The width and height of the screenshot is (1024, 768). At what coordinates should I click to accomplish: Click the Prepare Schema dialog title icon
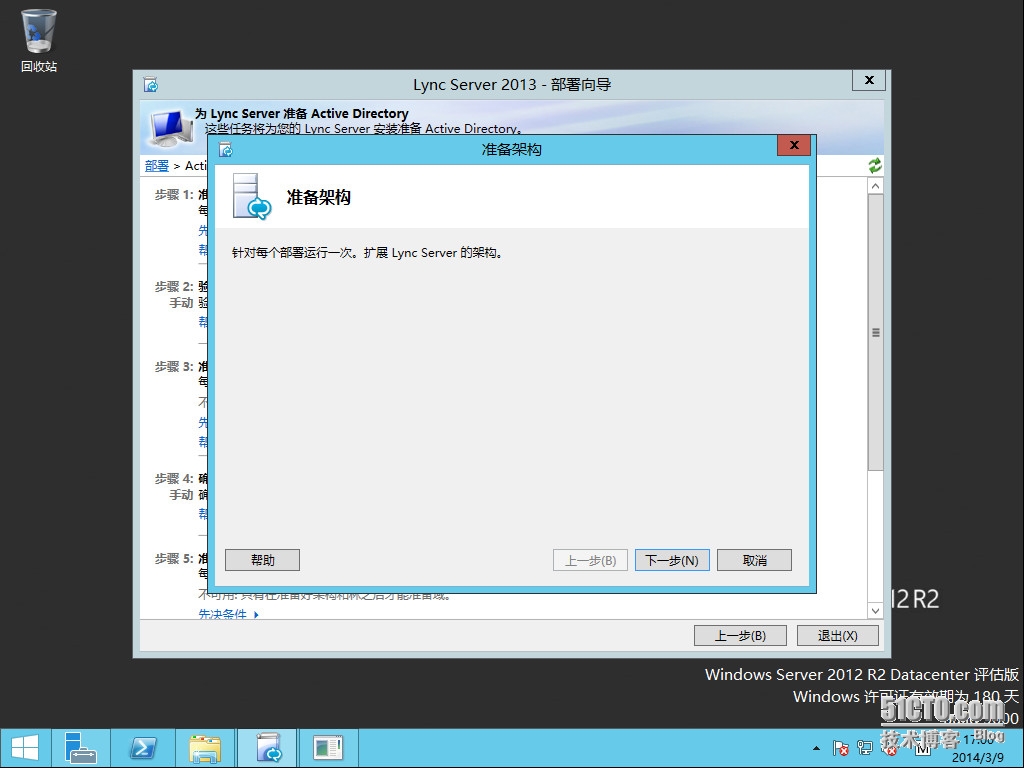(225, 150)
